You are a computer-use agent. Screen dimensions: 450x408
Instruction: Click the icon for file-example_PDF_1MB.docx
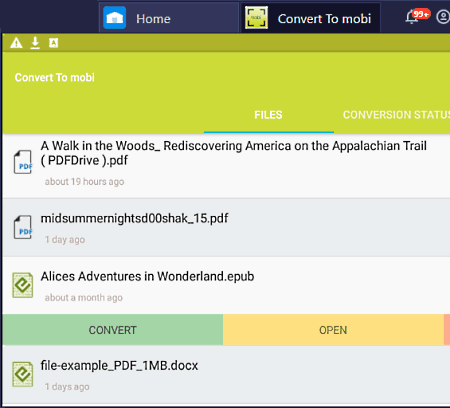tap(23, 374)
